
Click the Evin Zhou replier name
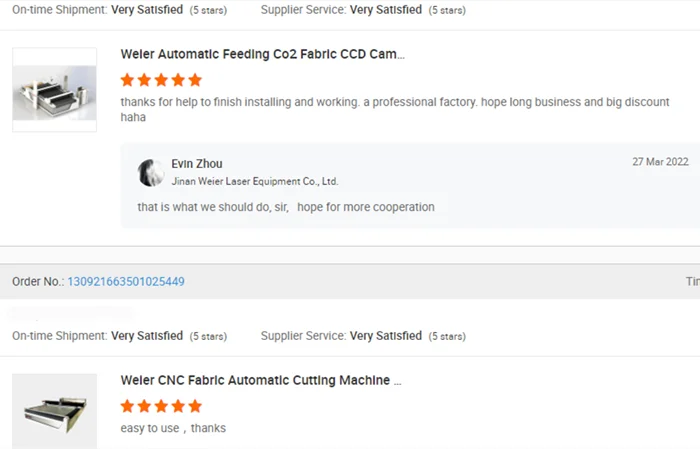pos(197,164)
